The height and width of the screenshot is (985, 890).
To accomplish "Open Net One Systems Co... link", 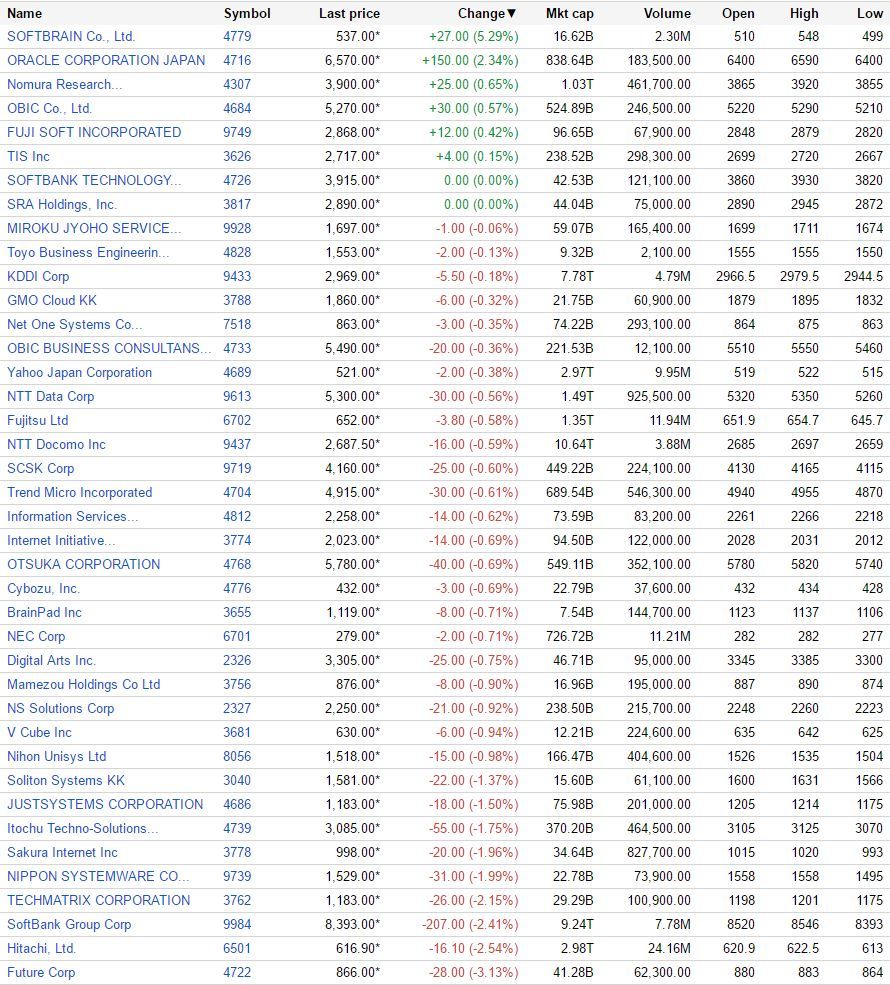I will coord(75,324).
